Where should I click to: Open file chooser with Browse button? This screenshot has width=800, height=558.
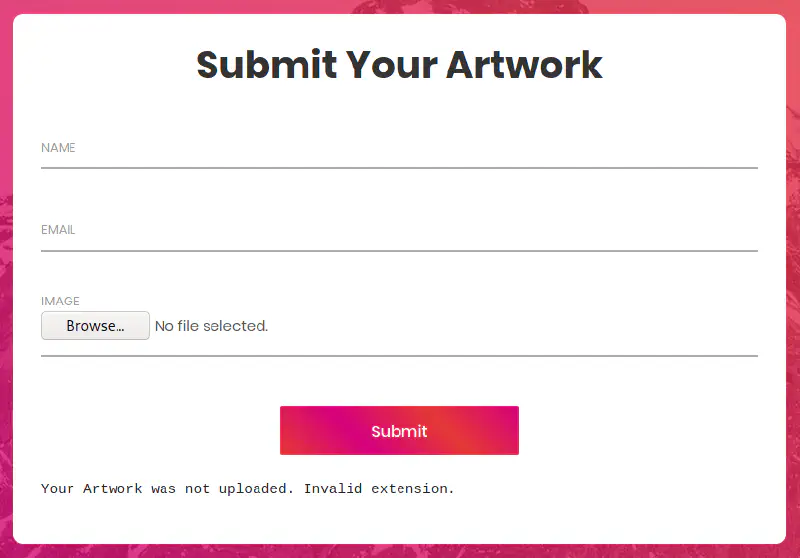[x=95, y=326]
